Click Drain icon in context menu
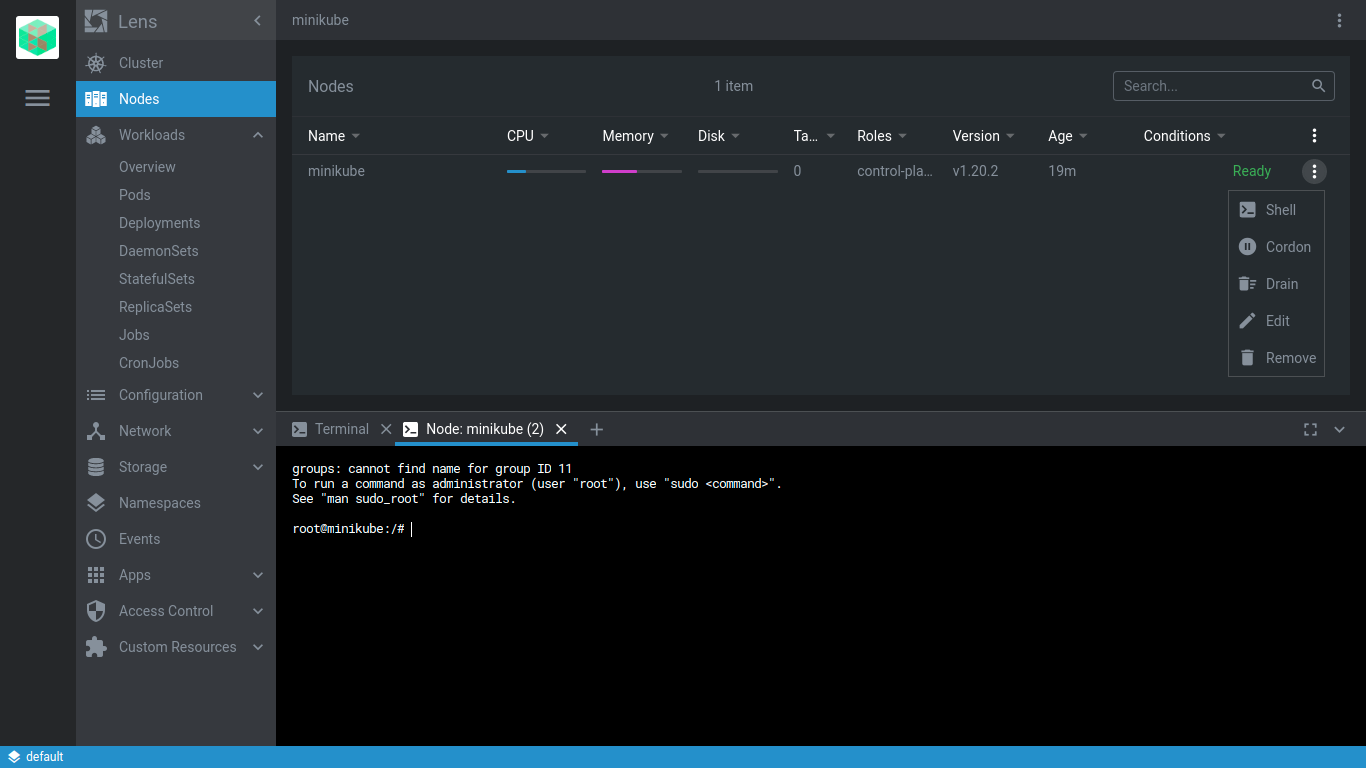The height and width of the screenshot is (768, 1366). click(x=1247, y=284)
